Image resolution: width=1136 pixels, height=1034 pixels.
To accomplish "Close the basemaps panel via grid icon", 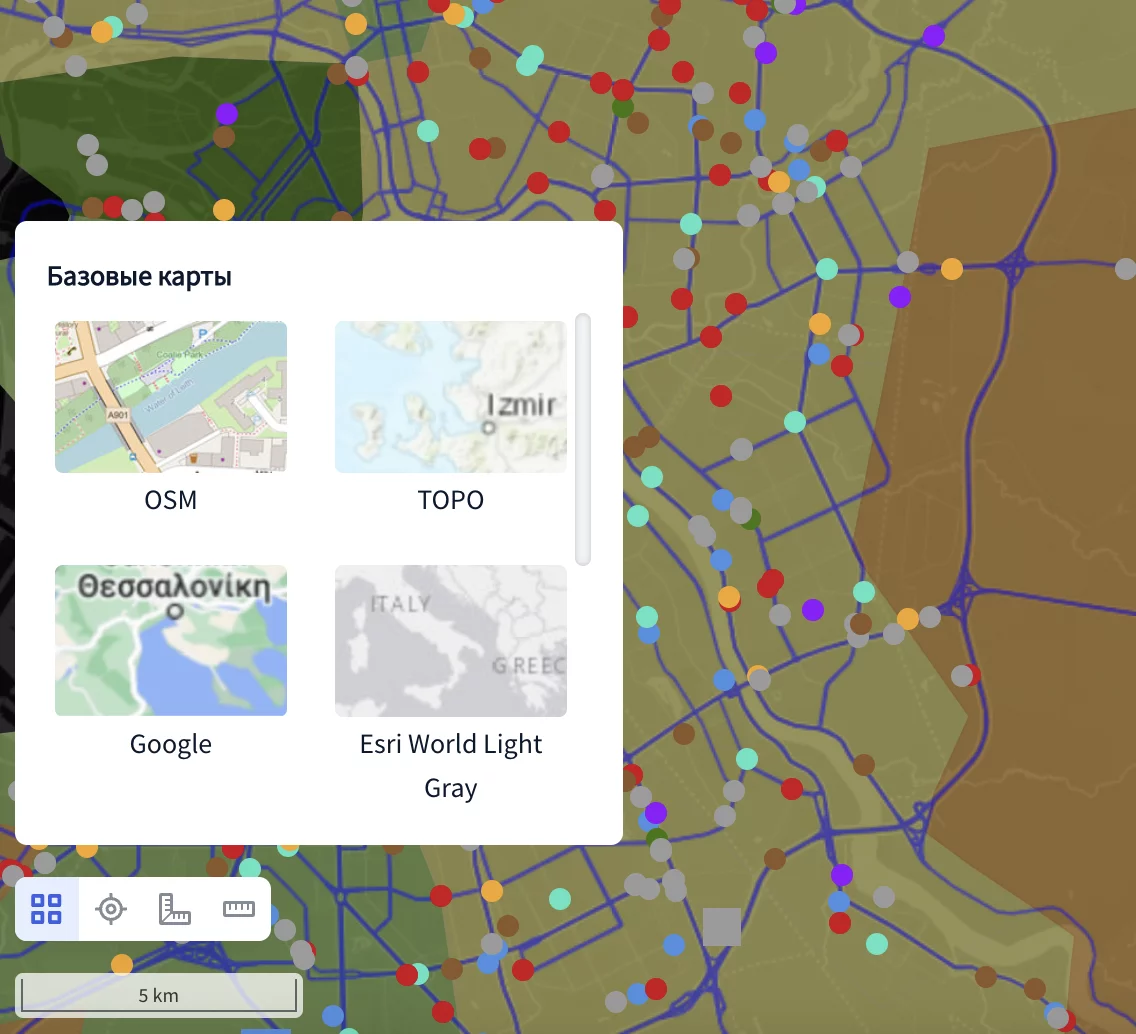I will 47,909.
